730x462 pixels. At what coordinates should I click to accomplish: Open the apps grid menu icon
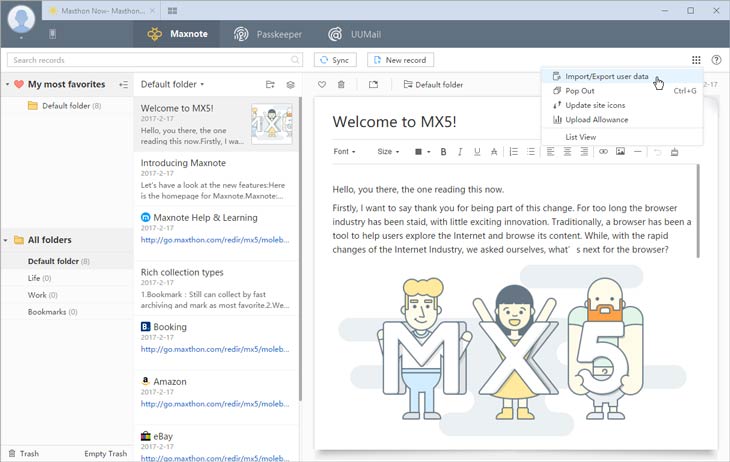click(696, 60)
